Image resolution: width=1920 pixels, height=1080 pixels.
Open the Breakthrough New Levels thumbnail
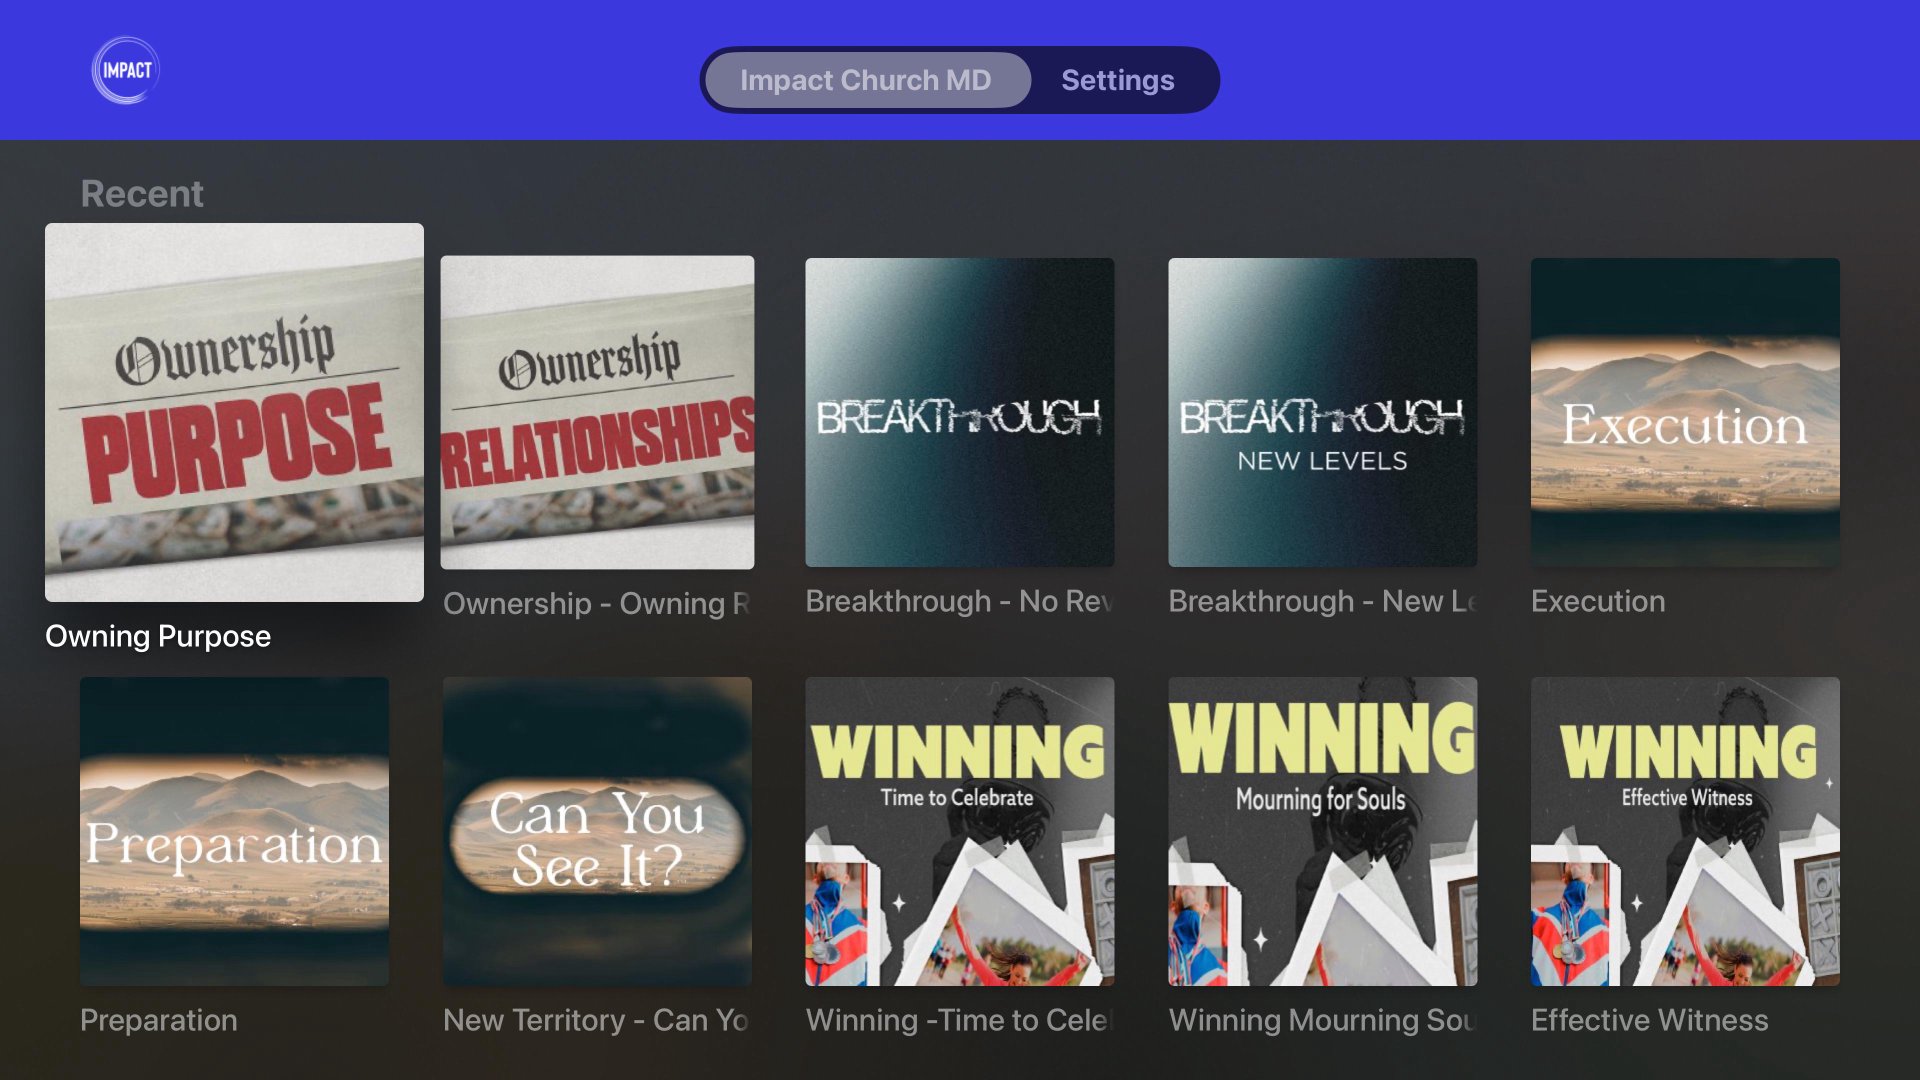click(1322, 412)
